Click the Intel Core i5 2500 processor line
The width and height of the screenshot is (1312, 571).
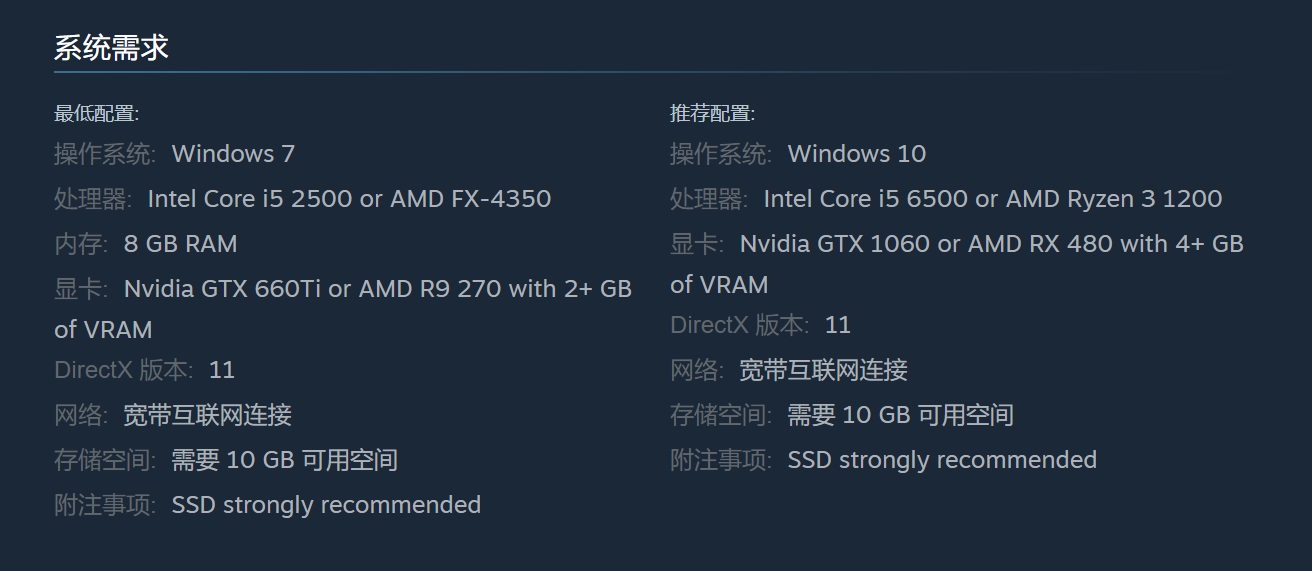(349, 199)
